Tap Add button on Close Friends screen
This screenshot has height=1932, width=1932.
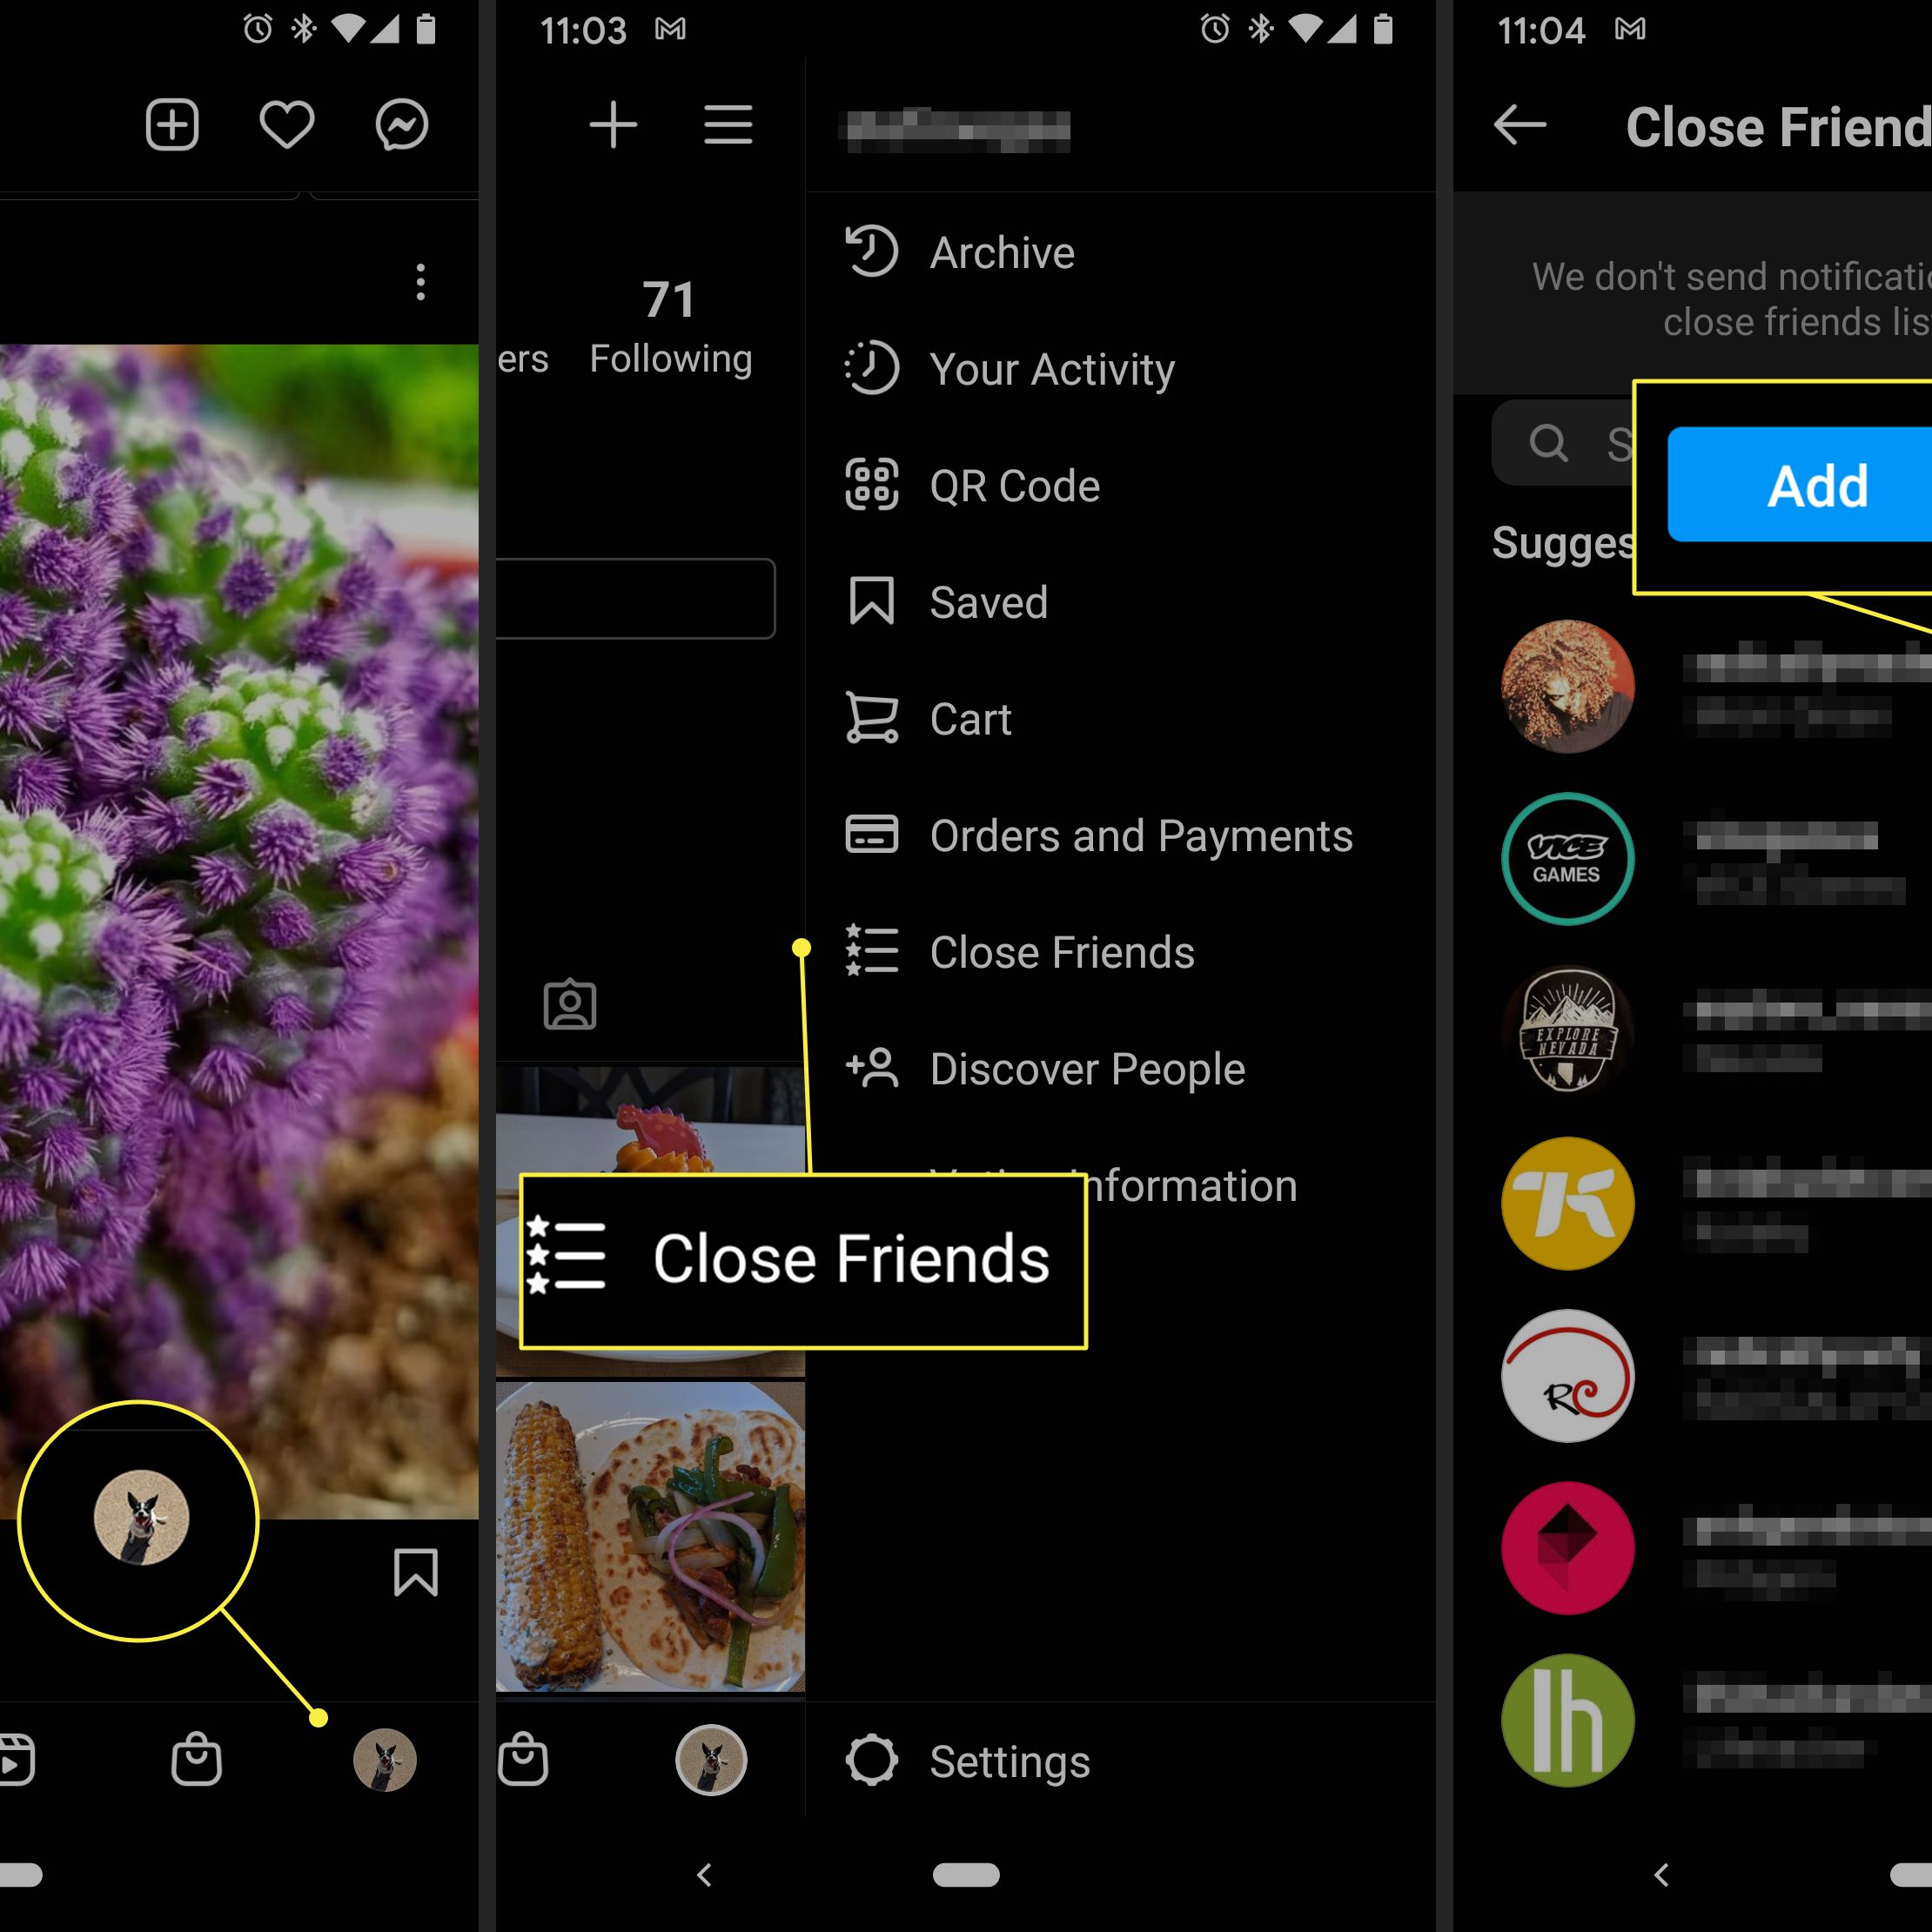tap(1805, 485)
